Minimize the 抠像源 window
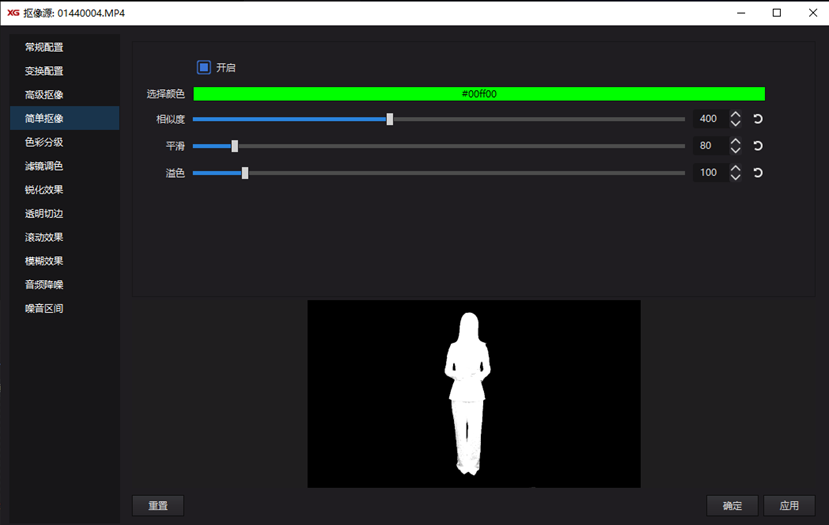The height and width of the screenshot is (525, 829). [741, 13]
